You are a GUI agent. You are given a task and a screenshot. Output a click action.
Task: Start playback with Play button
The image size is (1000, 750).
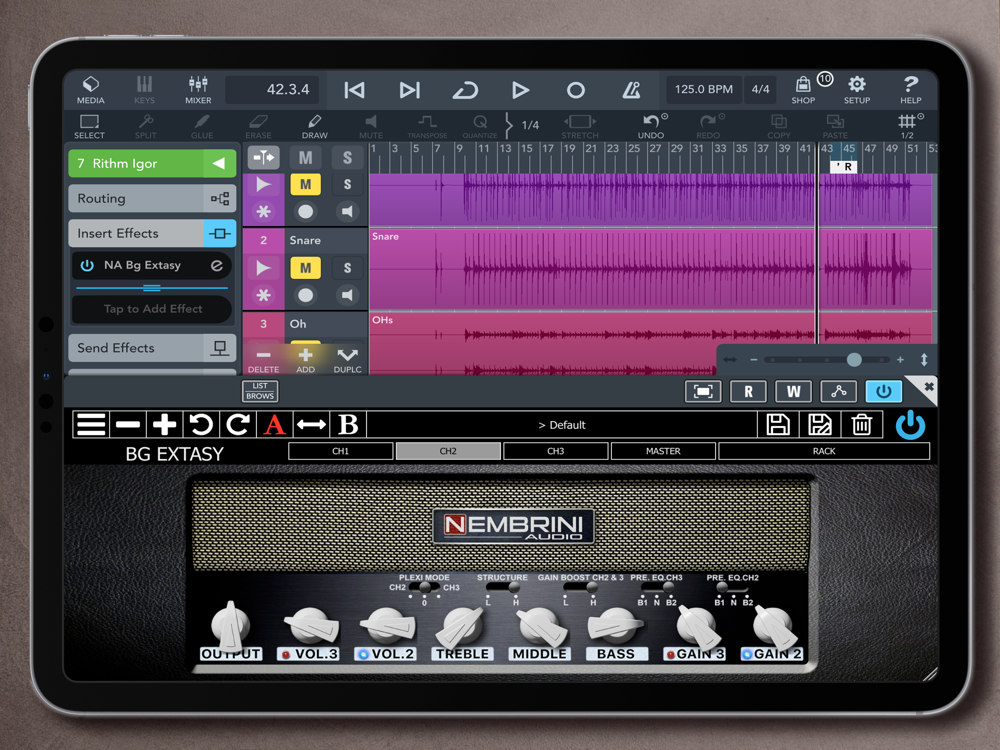(520, 90)
